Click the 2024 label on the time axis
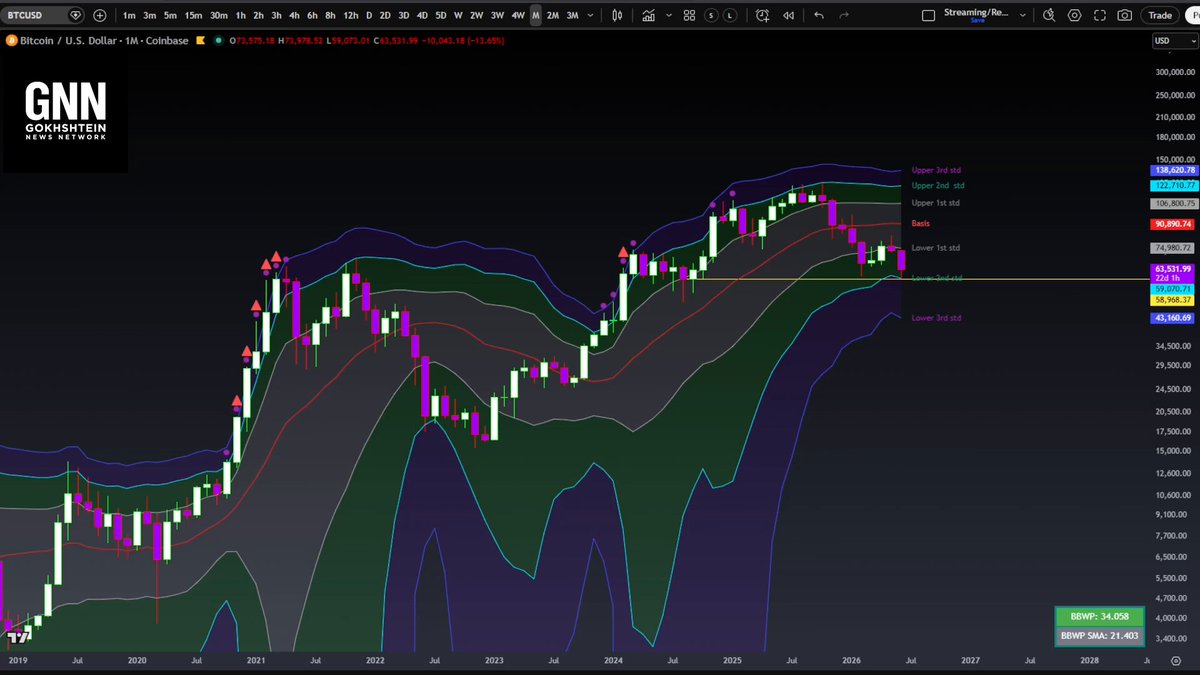1200x675 pixels. (613, 661)
